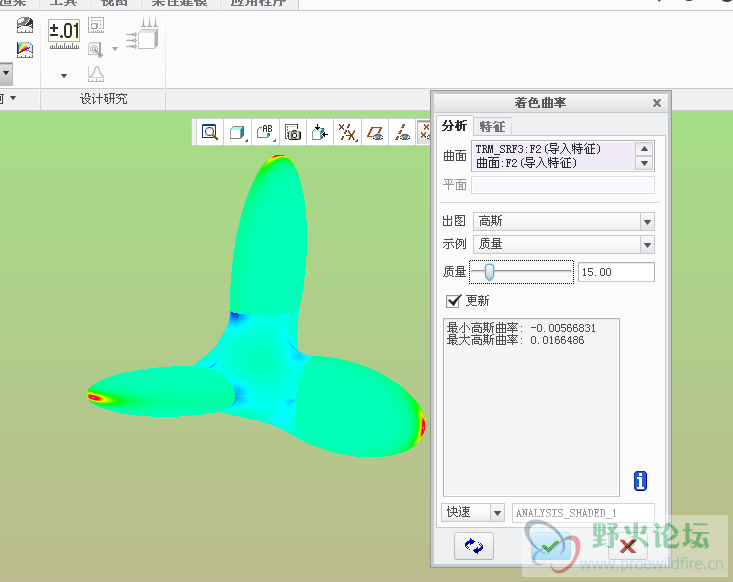Expand the dropdown arrow under tolerance tool
This screenshot has width=733, height=582.
click(x=64, y=76)
